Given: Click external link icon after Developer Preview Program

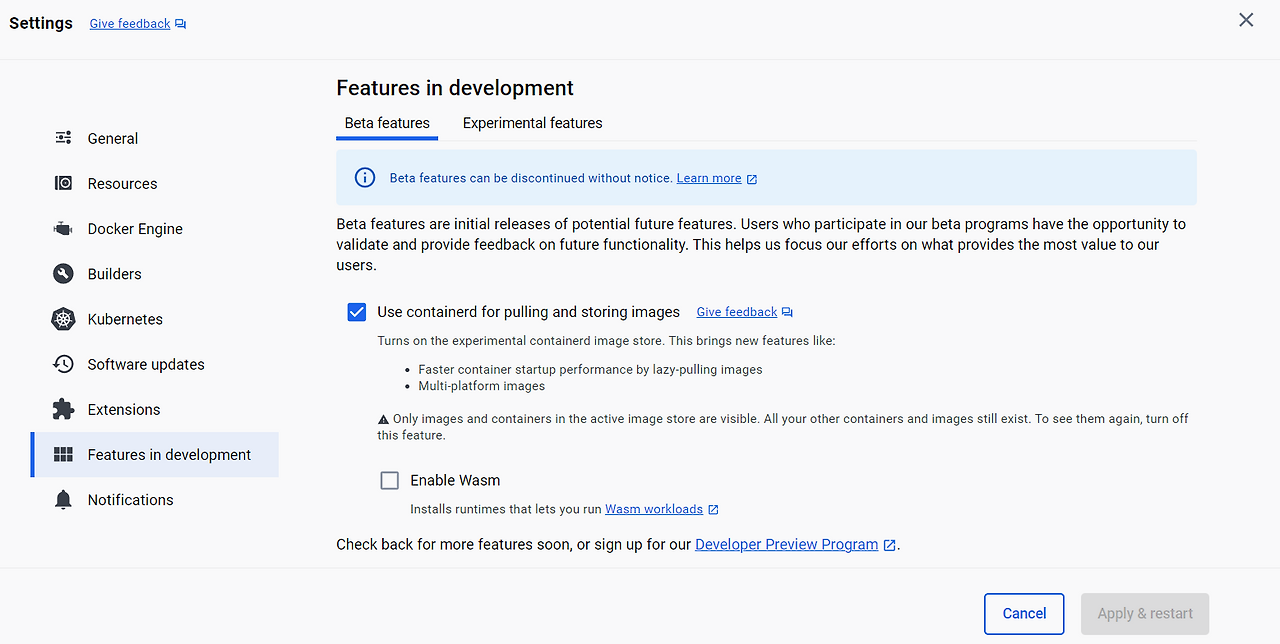Looking at the screenshot, I should pos(889,545).
